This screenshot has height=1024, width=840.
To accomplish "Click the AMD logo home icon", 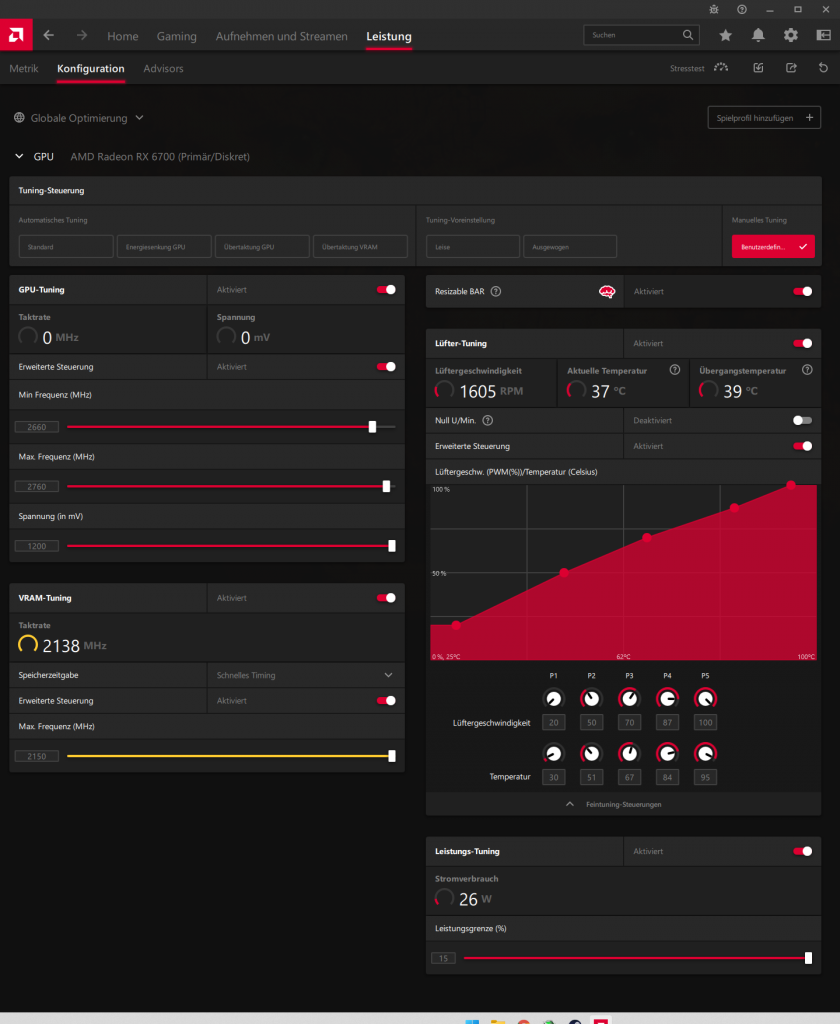I will coord(16,35).
